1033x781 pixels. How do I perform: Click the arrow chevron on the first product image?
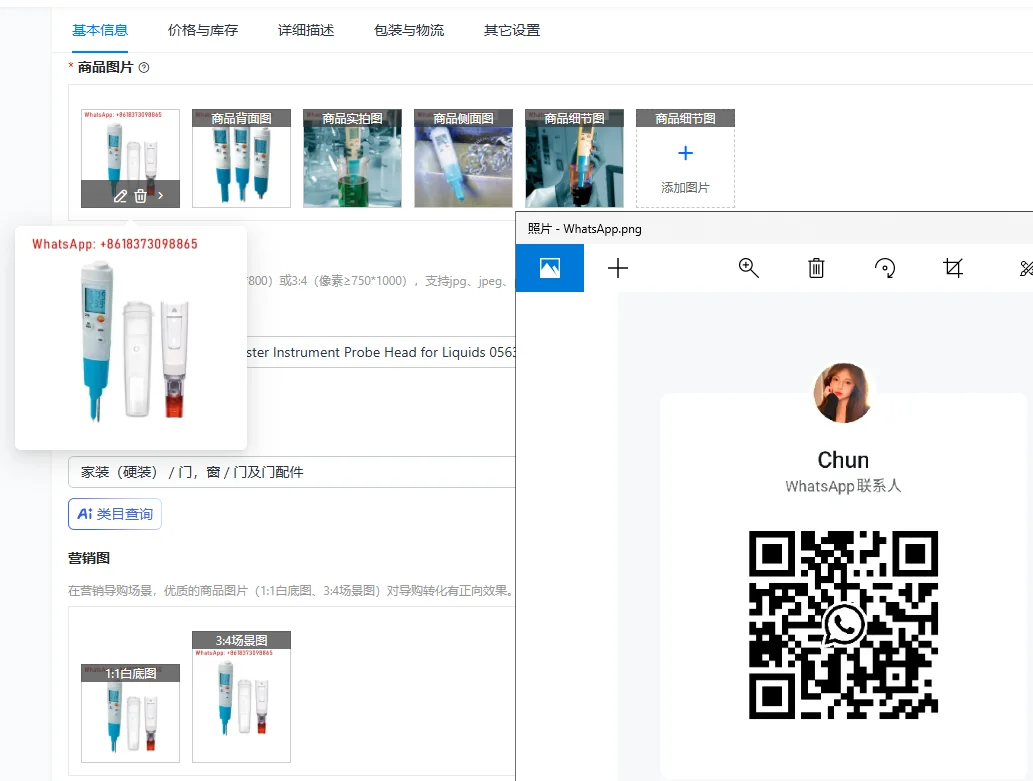(x=161, y=196)
